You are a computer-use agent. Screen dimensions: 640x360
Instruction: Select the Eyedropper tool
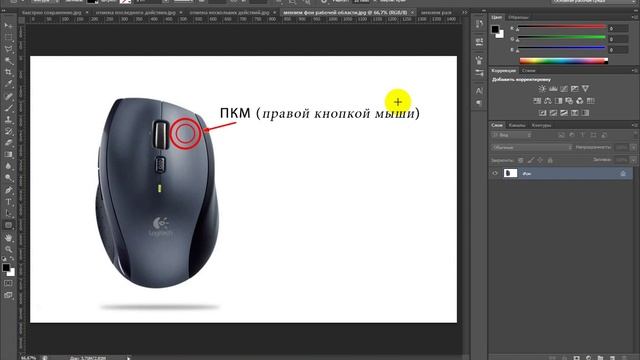[8, 84]
